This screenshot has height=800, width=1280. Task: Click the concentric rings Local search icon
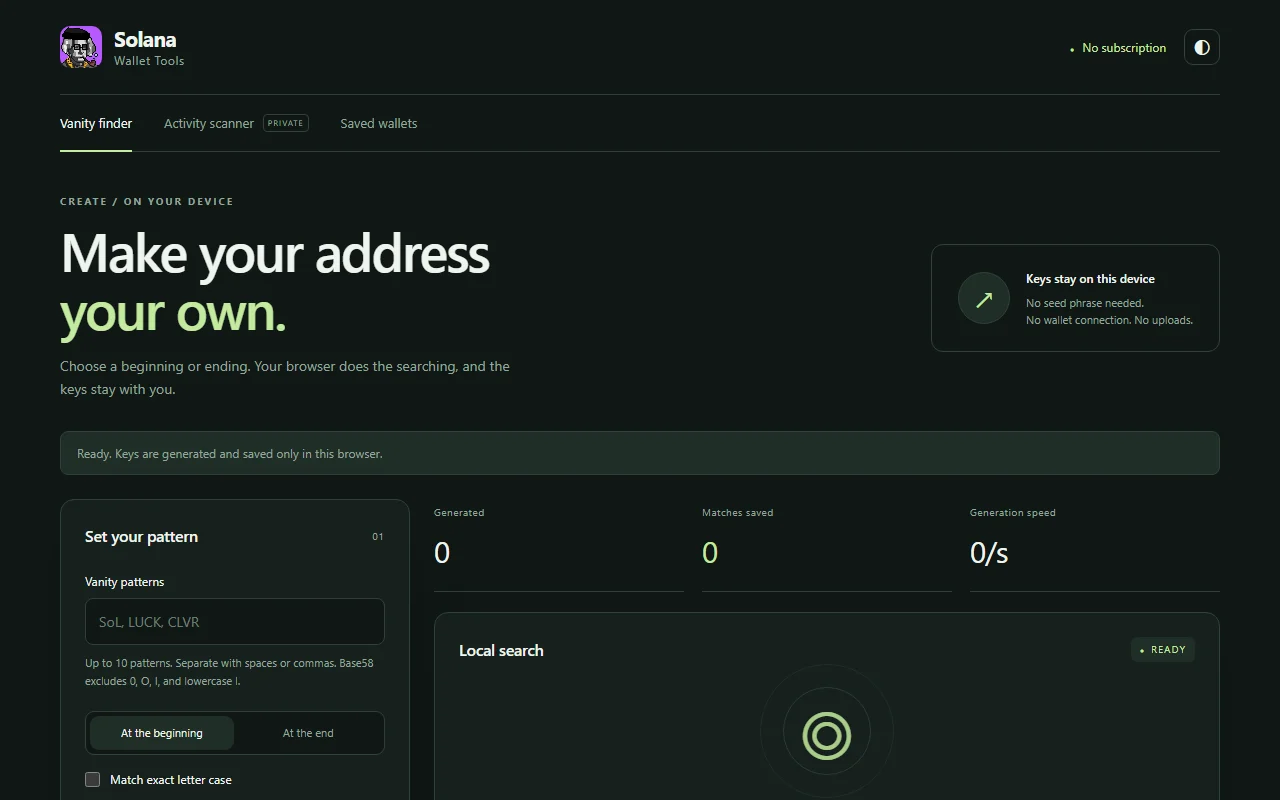click(826, 735)
